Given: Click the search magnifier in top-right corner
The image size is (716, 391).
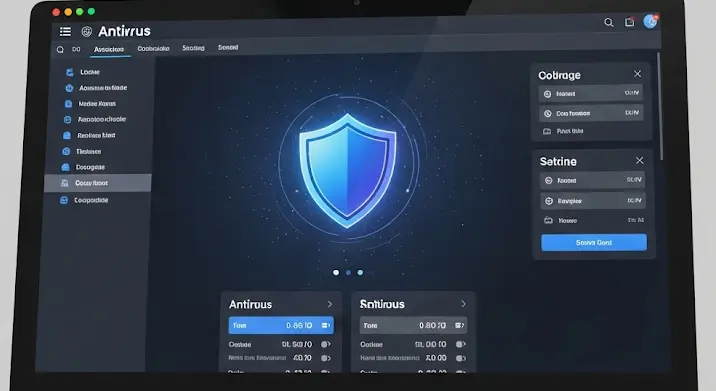Looking at the screenshot, I should (x=609, y=22).
